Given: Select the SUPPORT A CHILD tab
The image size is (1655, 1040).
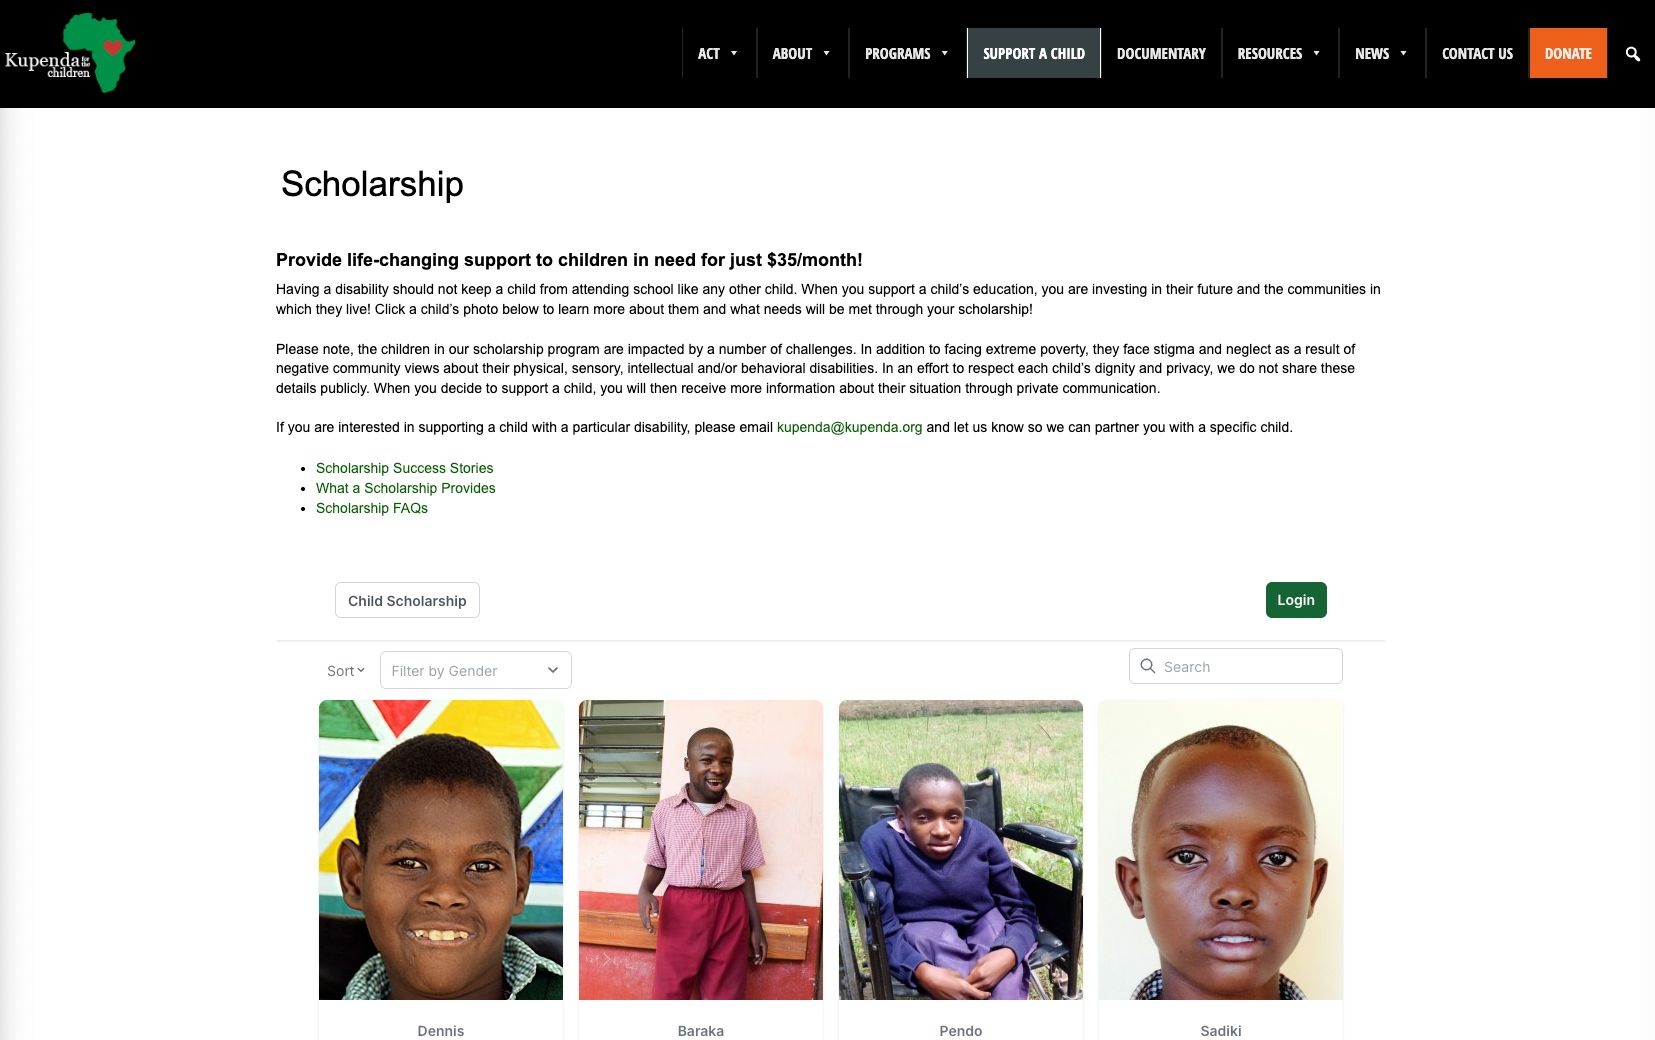Looking at the screenshot, I should (1033, 53).
